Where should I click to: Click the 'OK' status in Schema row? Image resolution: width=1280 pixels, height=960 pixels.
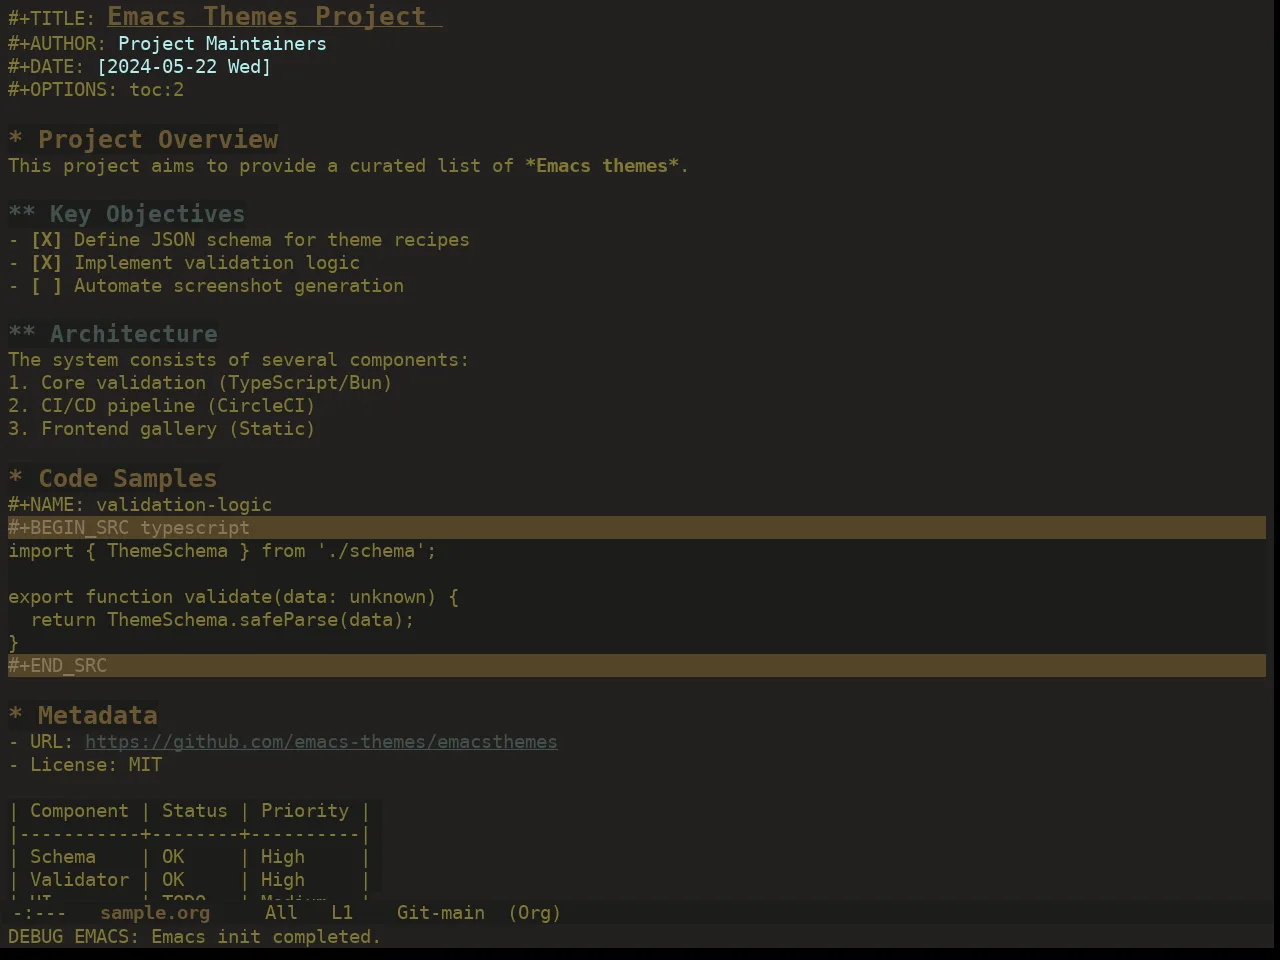[173, 857]
